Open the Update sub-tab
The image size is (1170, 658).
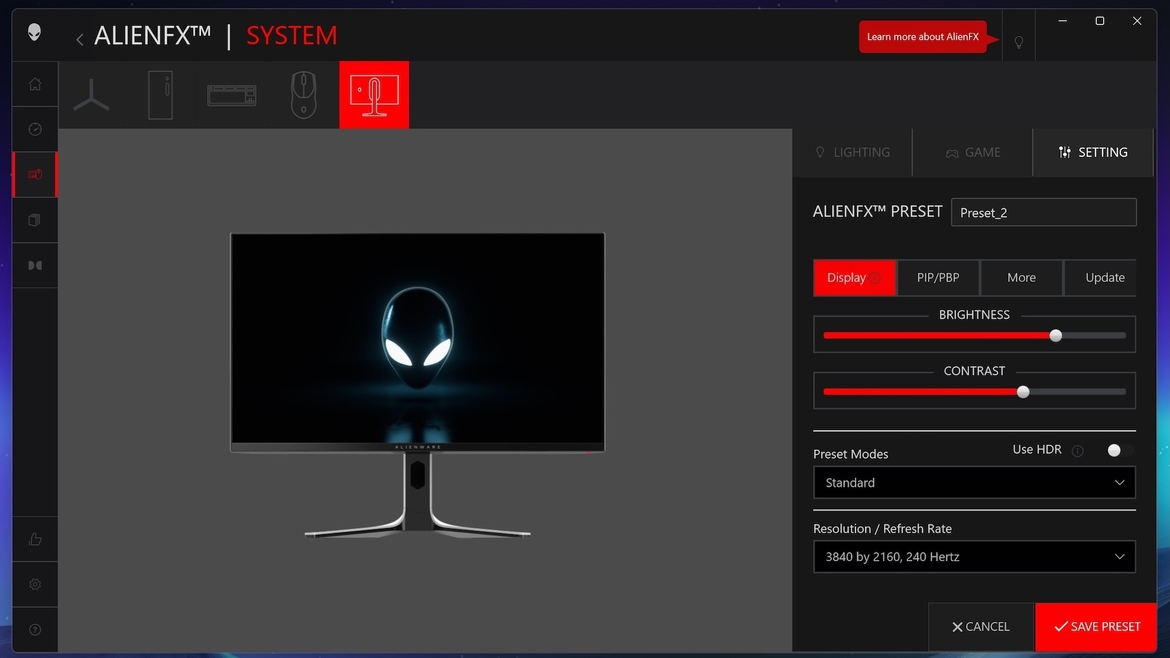coord(1101,278)
